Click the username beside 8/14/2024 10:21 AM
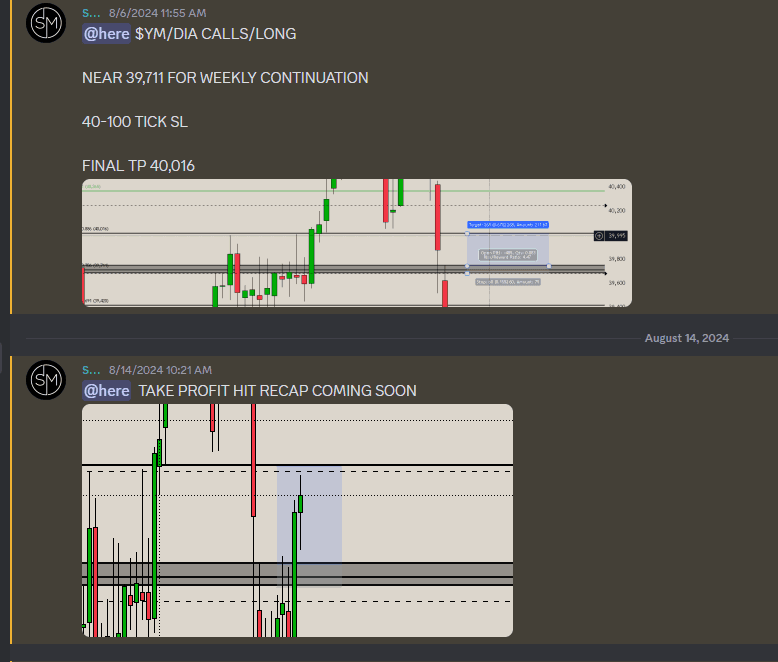Viewport: 778px width, 662px height. tap(91, 370)
